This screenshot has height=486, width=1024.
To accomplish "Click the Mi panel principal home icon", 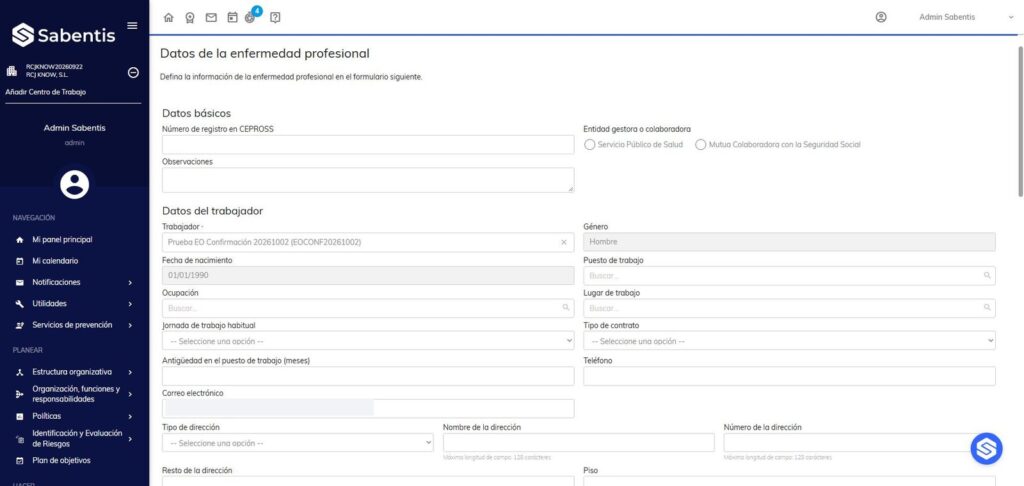I will click(20, 240).
